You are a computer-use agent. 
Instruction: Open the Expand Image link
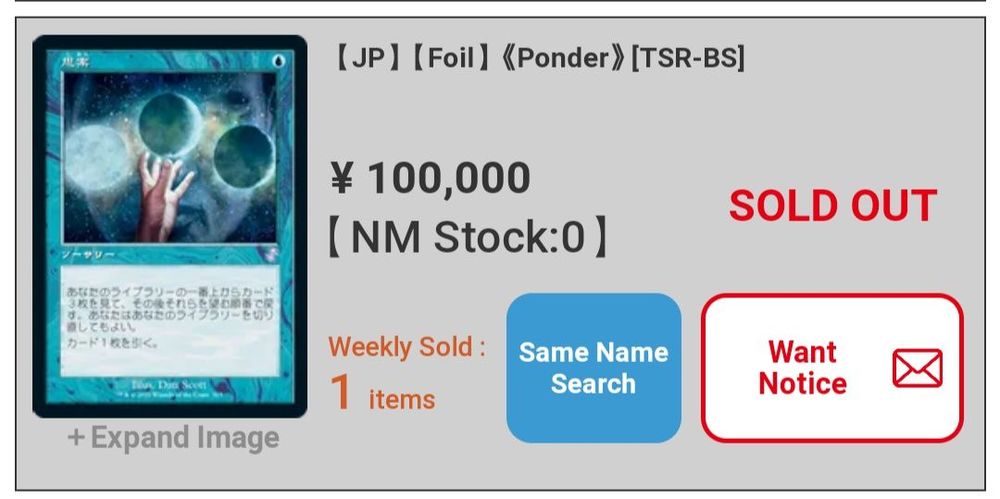173,438
